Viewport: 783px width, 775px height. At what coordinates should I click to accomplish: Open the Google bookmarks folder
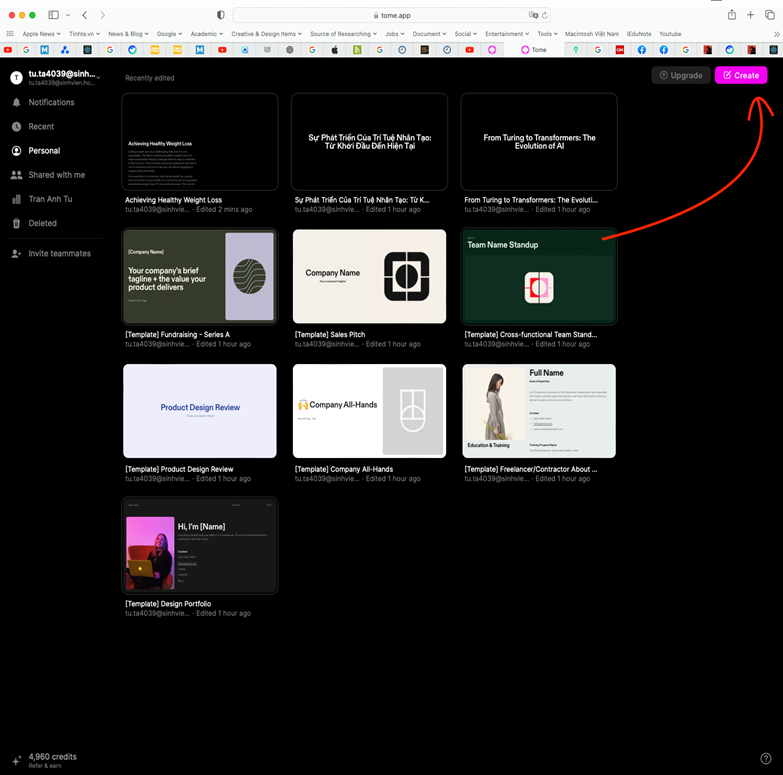pos(169,34)
